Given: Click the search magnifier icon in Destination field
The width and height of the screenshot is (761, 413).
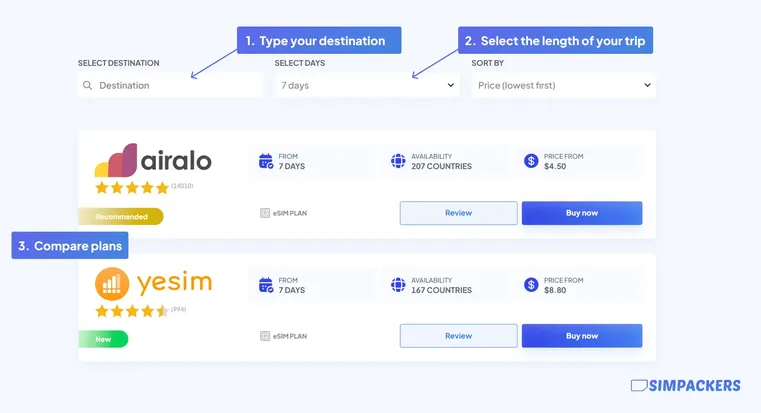Looking at the screenshot, I should coord(87,85).
